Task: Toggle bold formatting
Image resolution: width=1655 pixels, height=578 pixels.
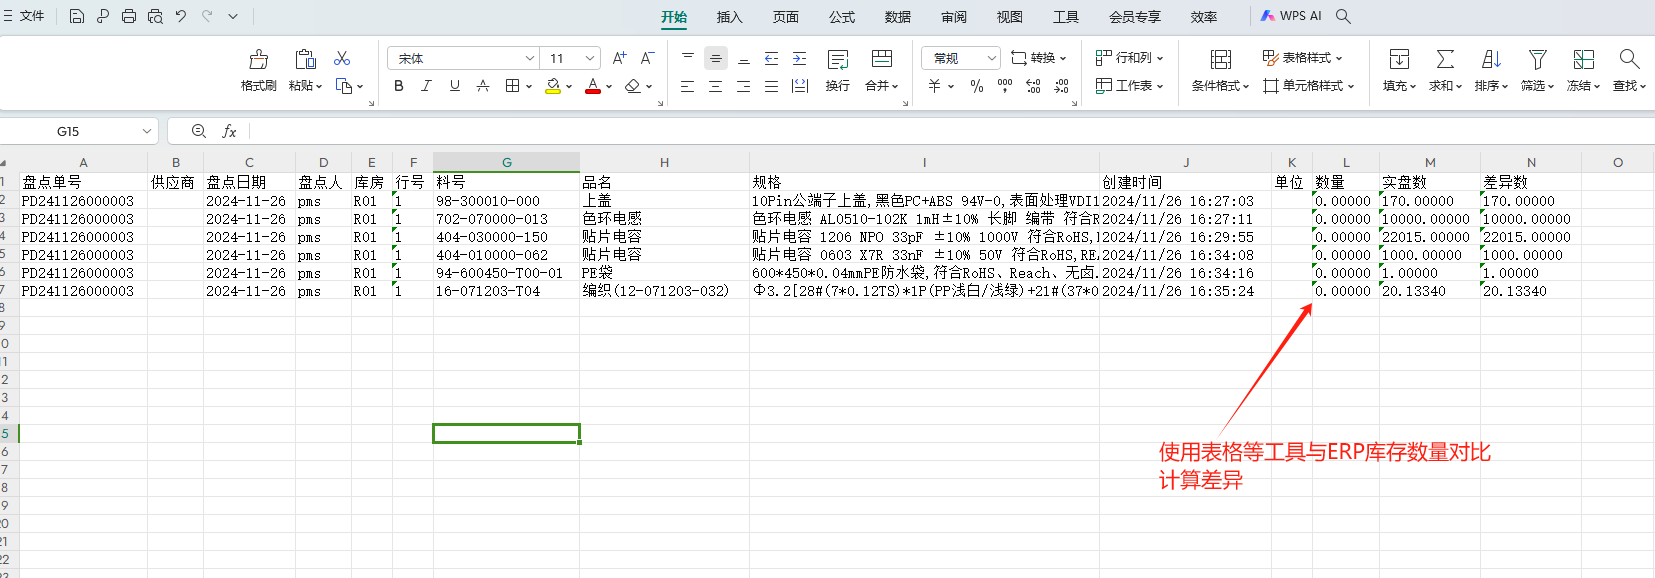Action: 399,86
